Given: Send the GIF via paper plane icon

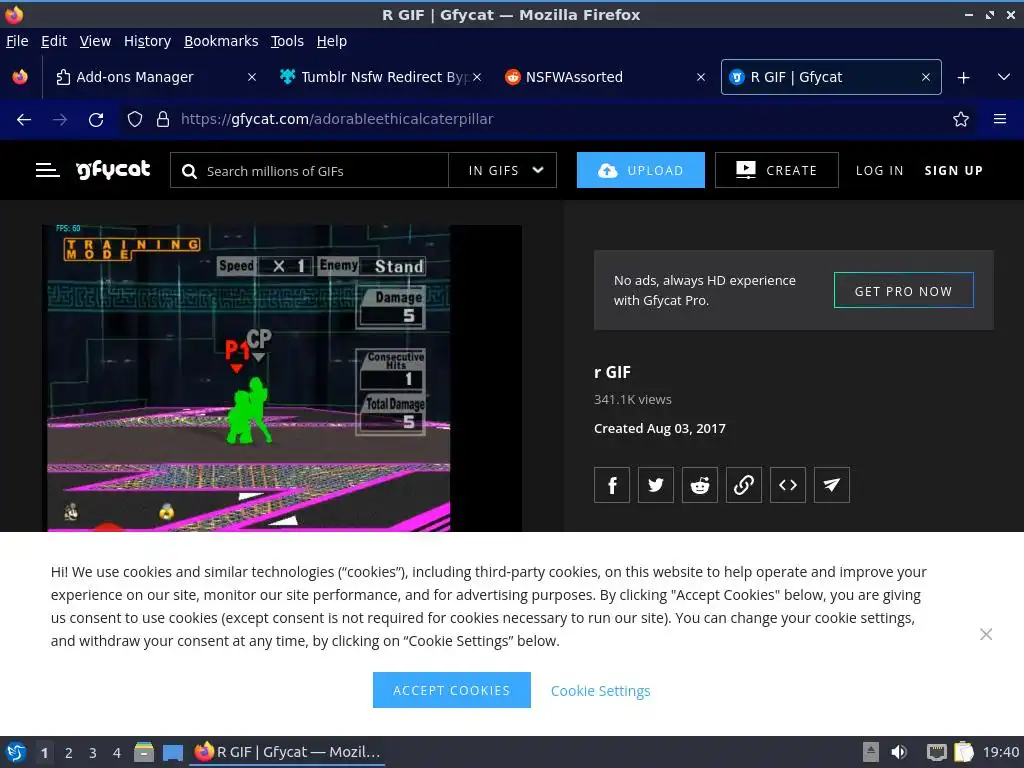Looking at the screenshot, I should [x=832, y=485].
